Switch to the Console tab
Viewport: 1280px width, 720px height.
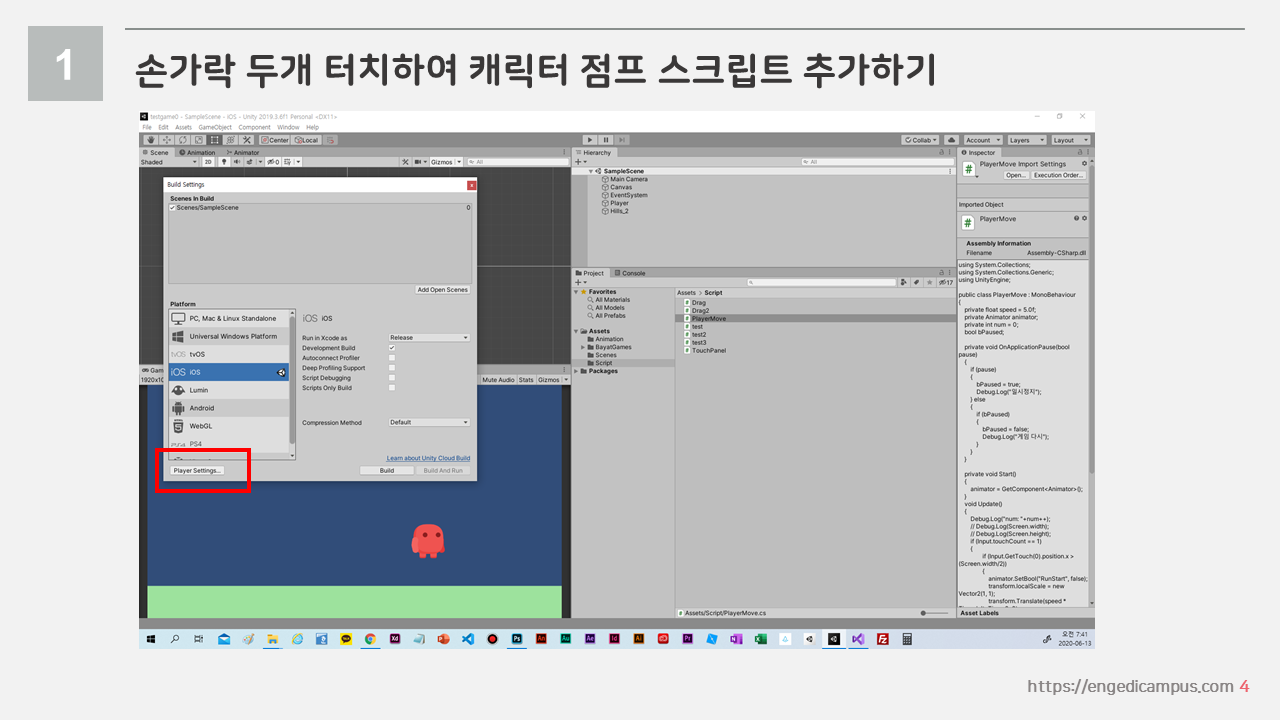[x=630, y=273]
